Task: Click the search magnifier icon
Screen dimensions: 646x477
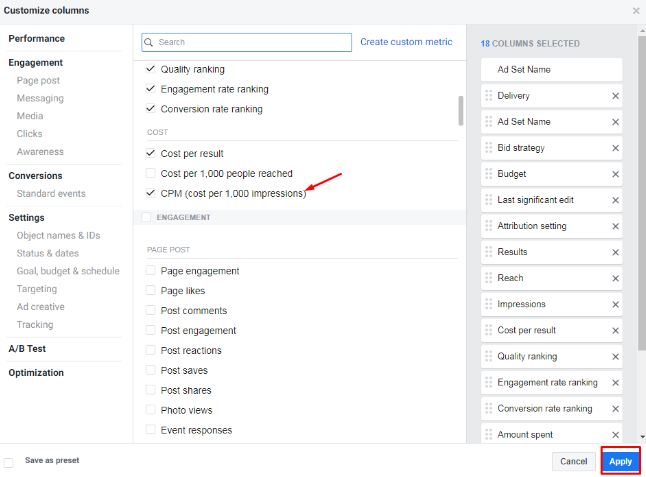Action: point(148,43)
